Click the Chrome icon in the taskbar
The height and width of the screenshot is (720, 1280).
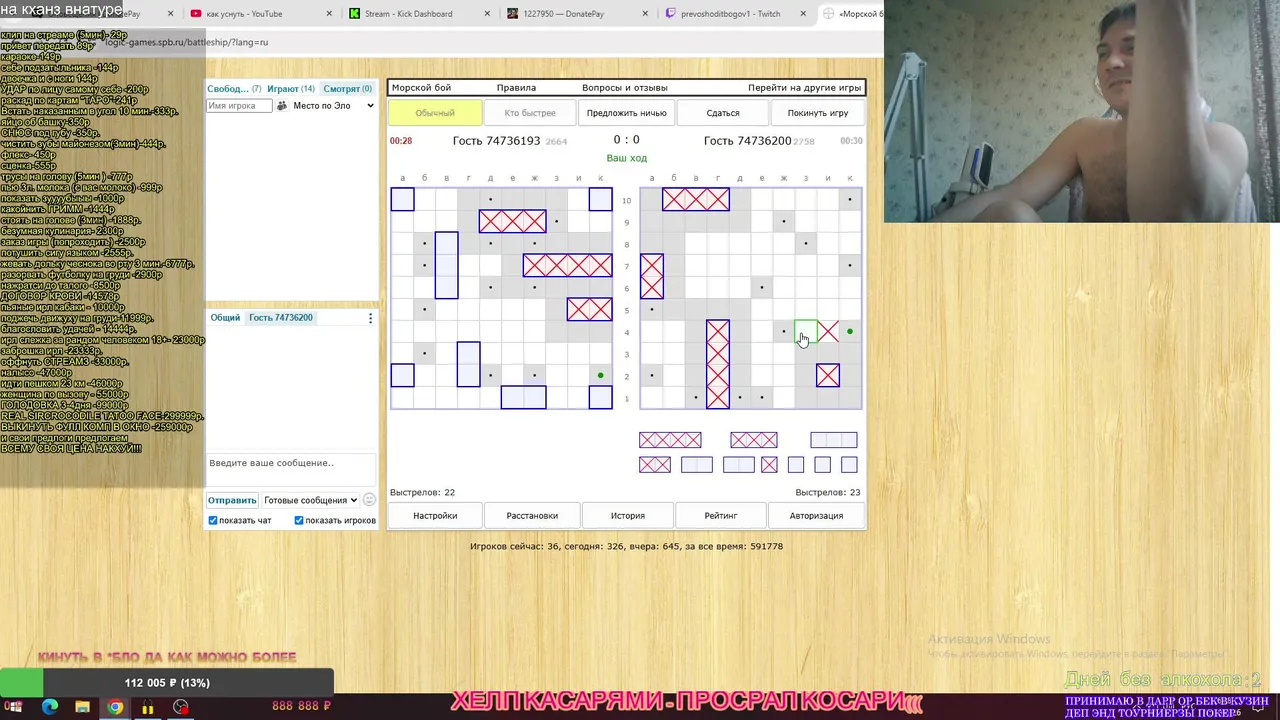coord(116,707)
